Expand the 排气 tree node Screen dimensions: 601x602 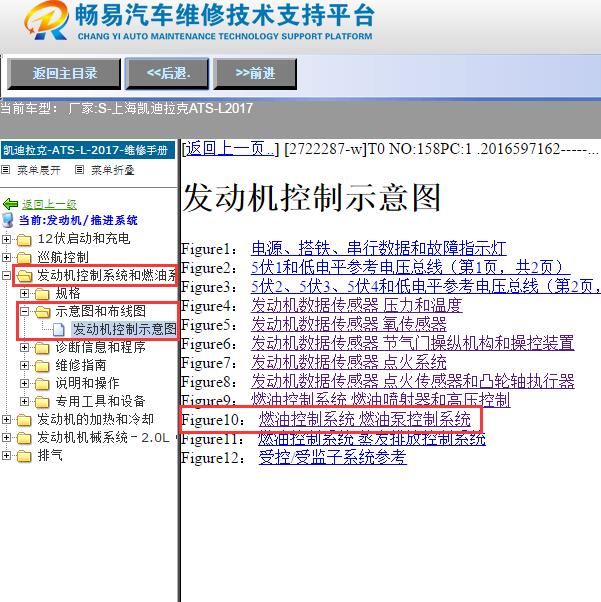pos(6,455)
